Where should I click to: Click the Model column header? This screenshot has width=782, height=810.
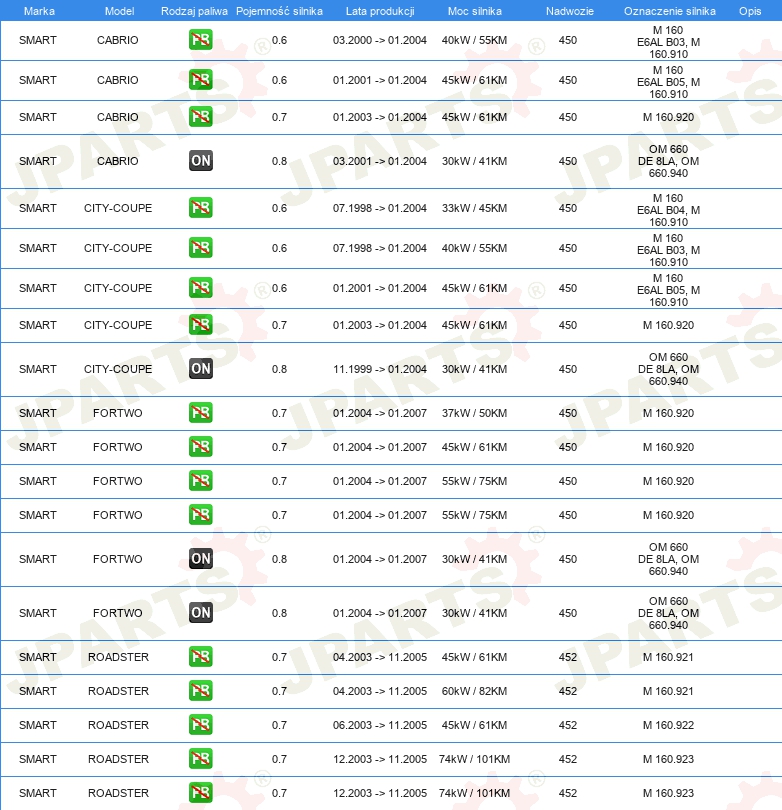[x=119, y=11]
